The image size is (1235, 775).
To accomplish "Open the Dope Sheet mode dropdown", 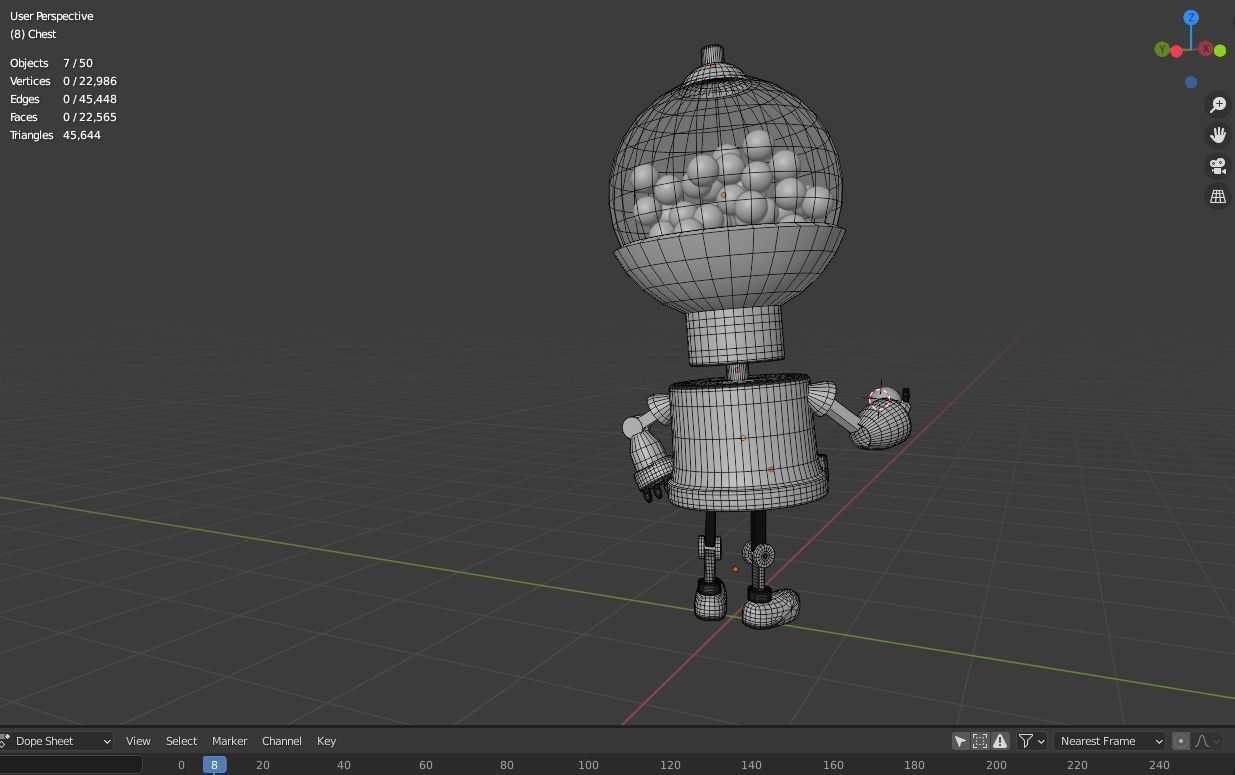I will click(57, 741).
